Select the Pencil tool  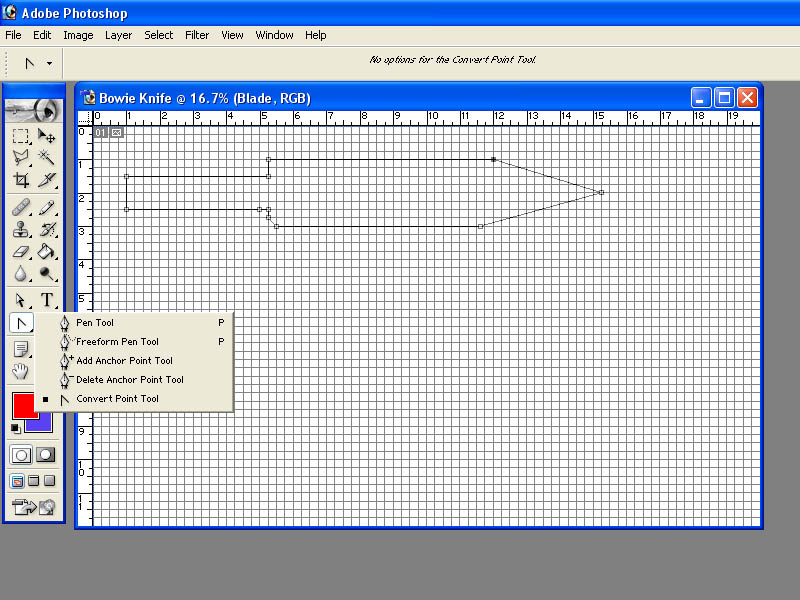pyautogui.click(x=46, y=208)
